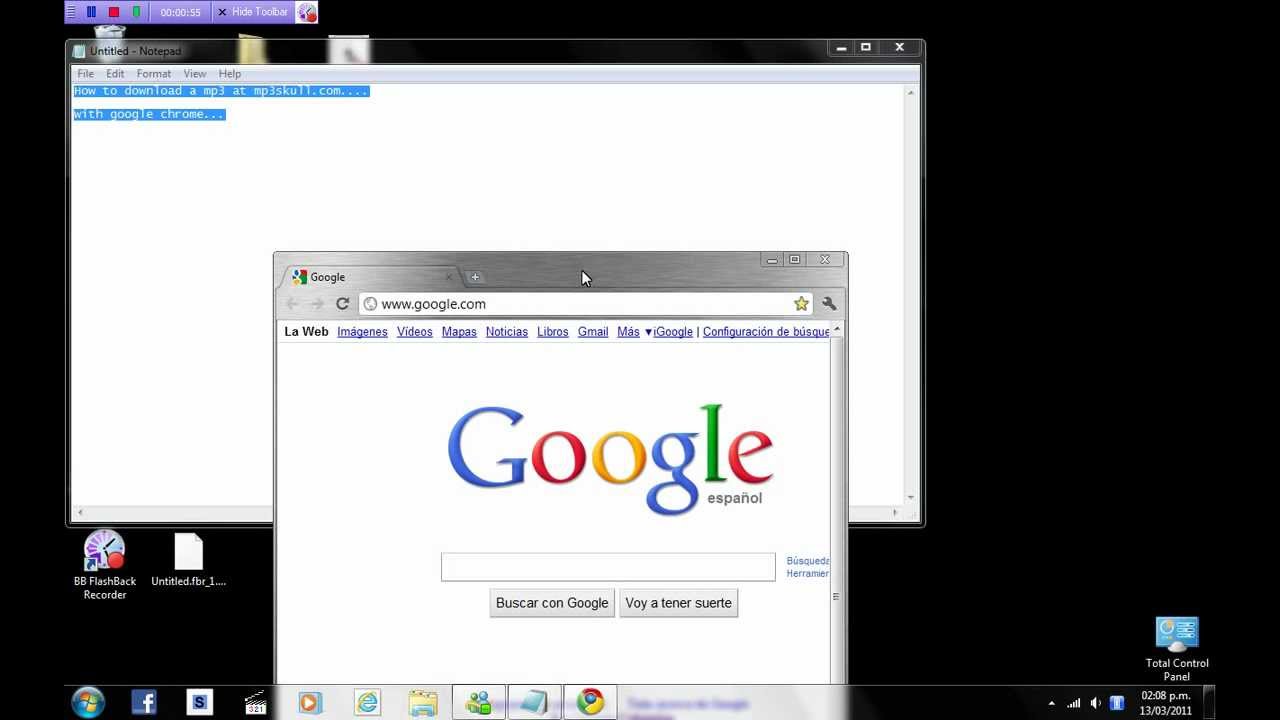Click the Google Chrome taskbar icon
1280x720 pixels.
coord(590,703)
